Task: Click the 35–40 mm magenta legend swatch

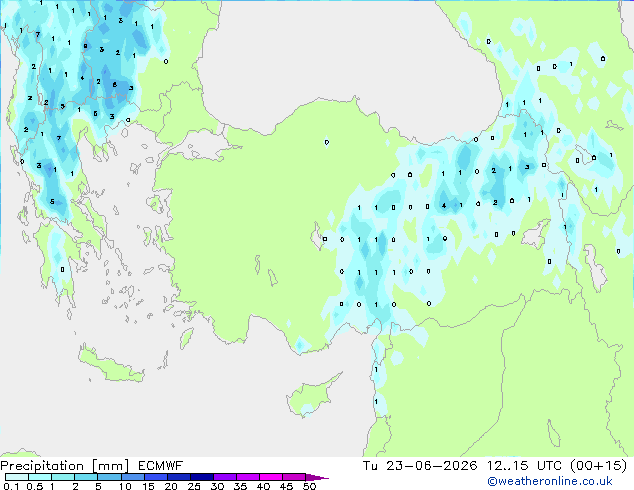Action: click(248, 477)
